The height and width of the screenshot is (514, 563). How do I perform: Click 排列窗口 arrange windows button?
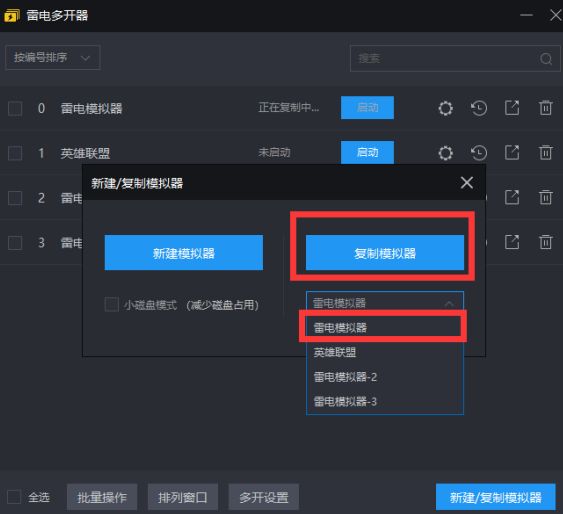pyautogui.click(x=183, y=497)
